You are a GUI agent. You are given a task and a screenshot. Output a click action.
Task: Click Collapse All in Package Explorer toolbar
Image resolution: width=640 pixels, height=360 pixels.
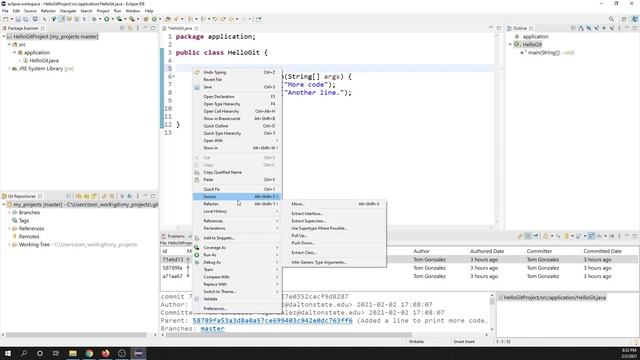click(122, 28)
